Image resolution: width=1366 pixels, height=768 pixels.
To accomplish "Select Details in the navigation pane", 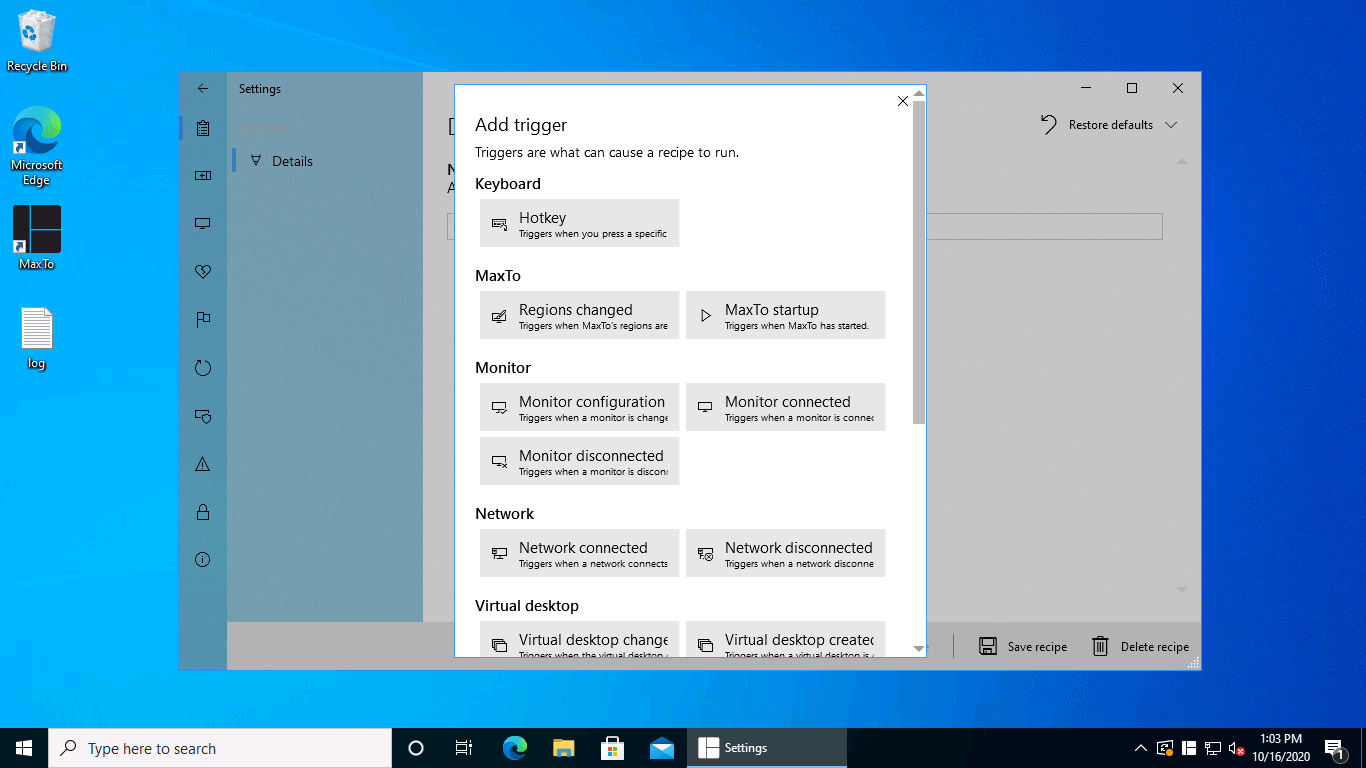I will (292, 161).
